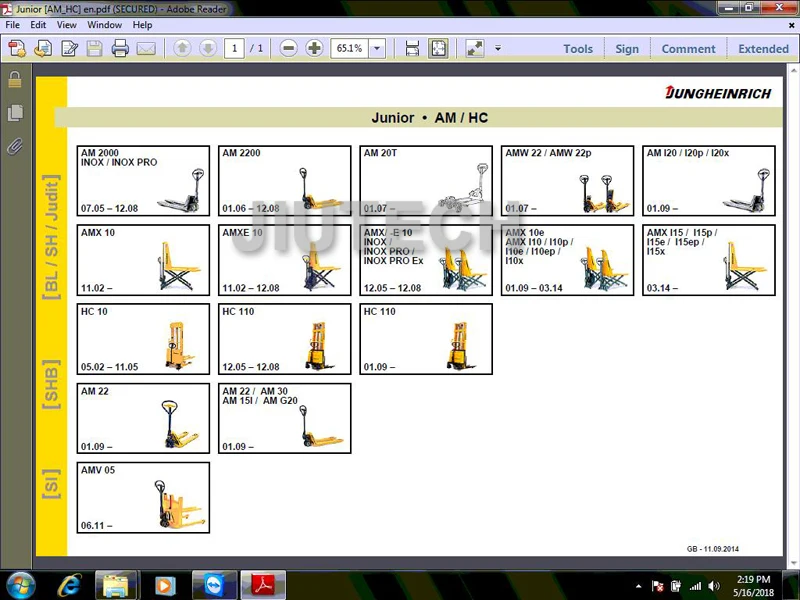
Task: Close the document with the X below title bar
Action: (791, 24)
